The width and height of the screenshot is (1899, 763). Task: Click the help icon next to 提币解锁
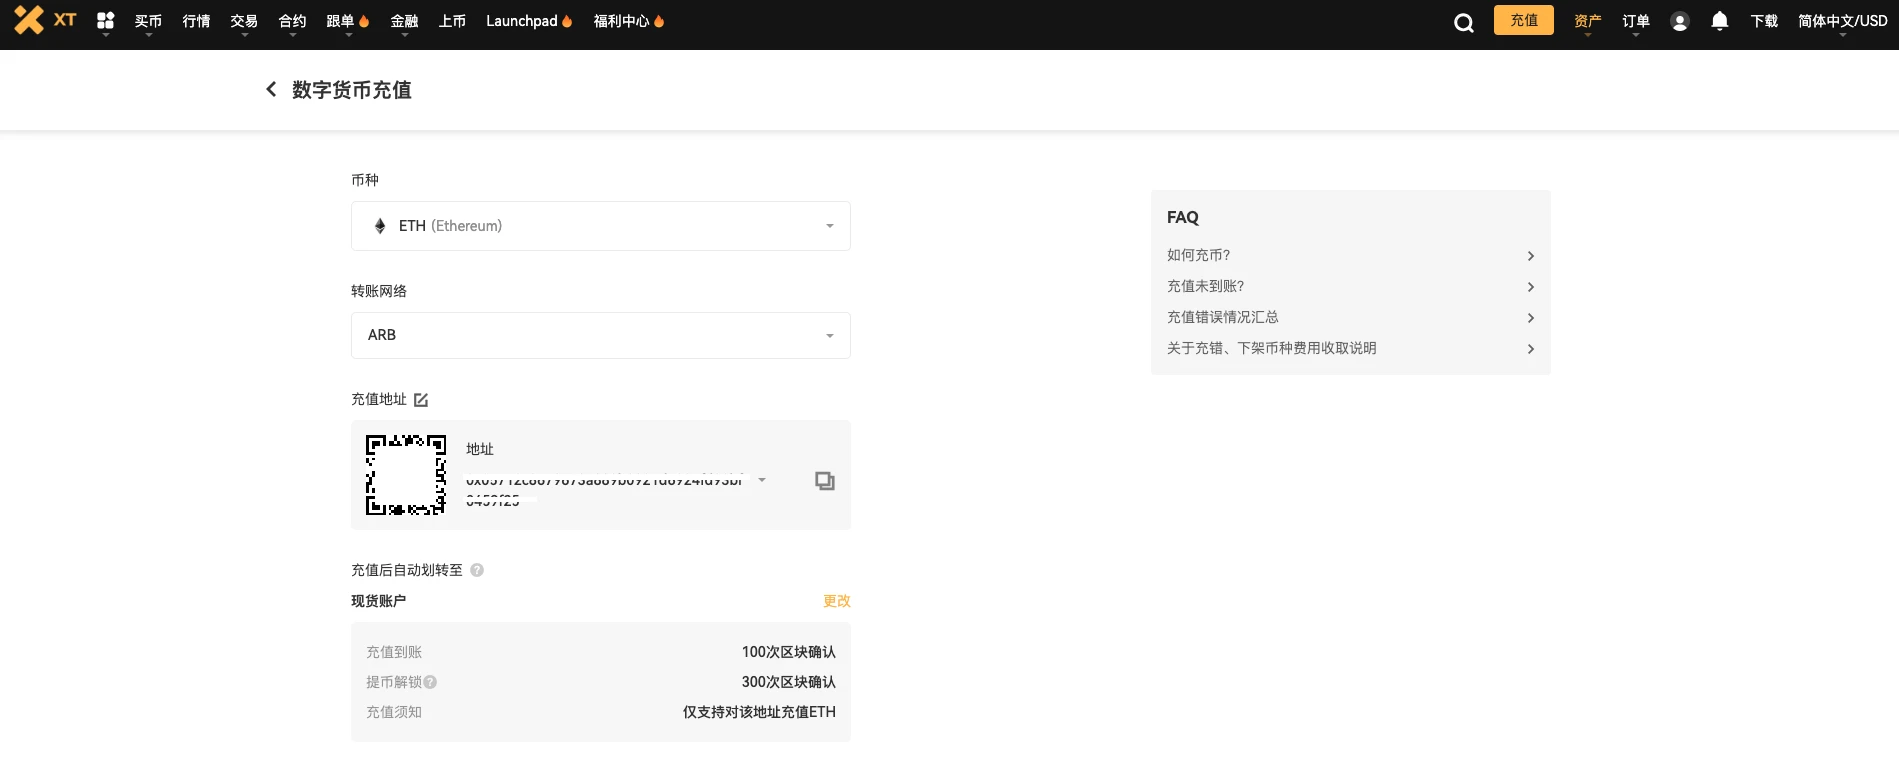(430, 682)
